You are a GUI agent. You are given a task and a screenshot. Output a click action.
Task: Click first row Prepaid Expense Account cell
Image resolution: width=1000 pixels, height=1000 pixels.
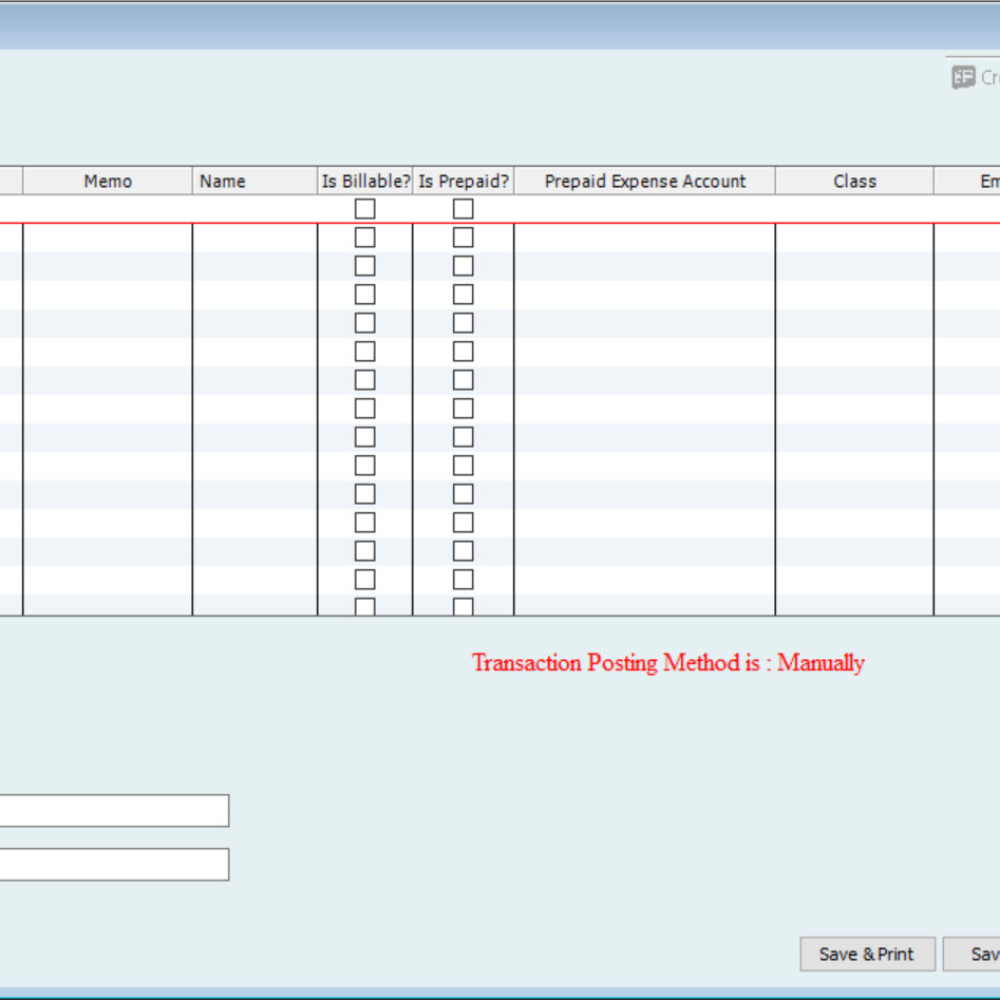(x=645, y=209)
